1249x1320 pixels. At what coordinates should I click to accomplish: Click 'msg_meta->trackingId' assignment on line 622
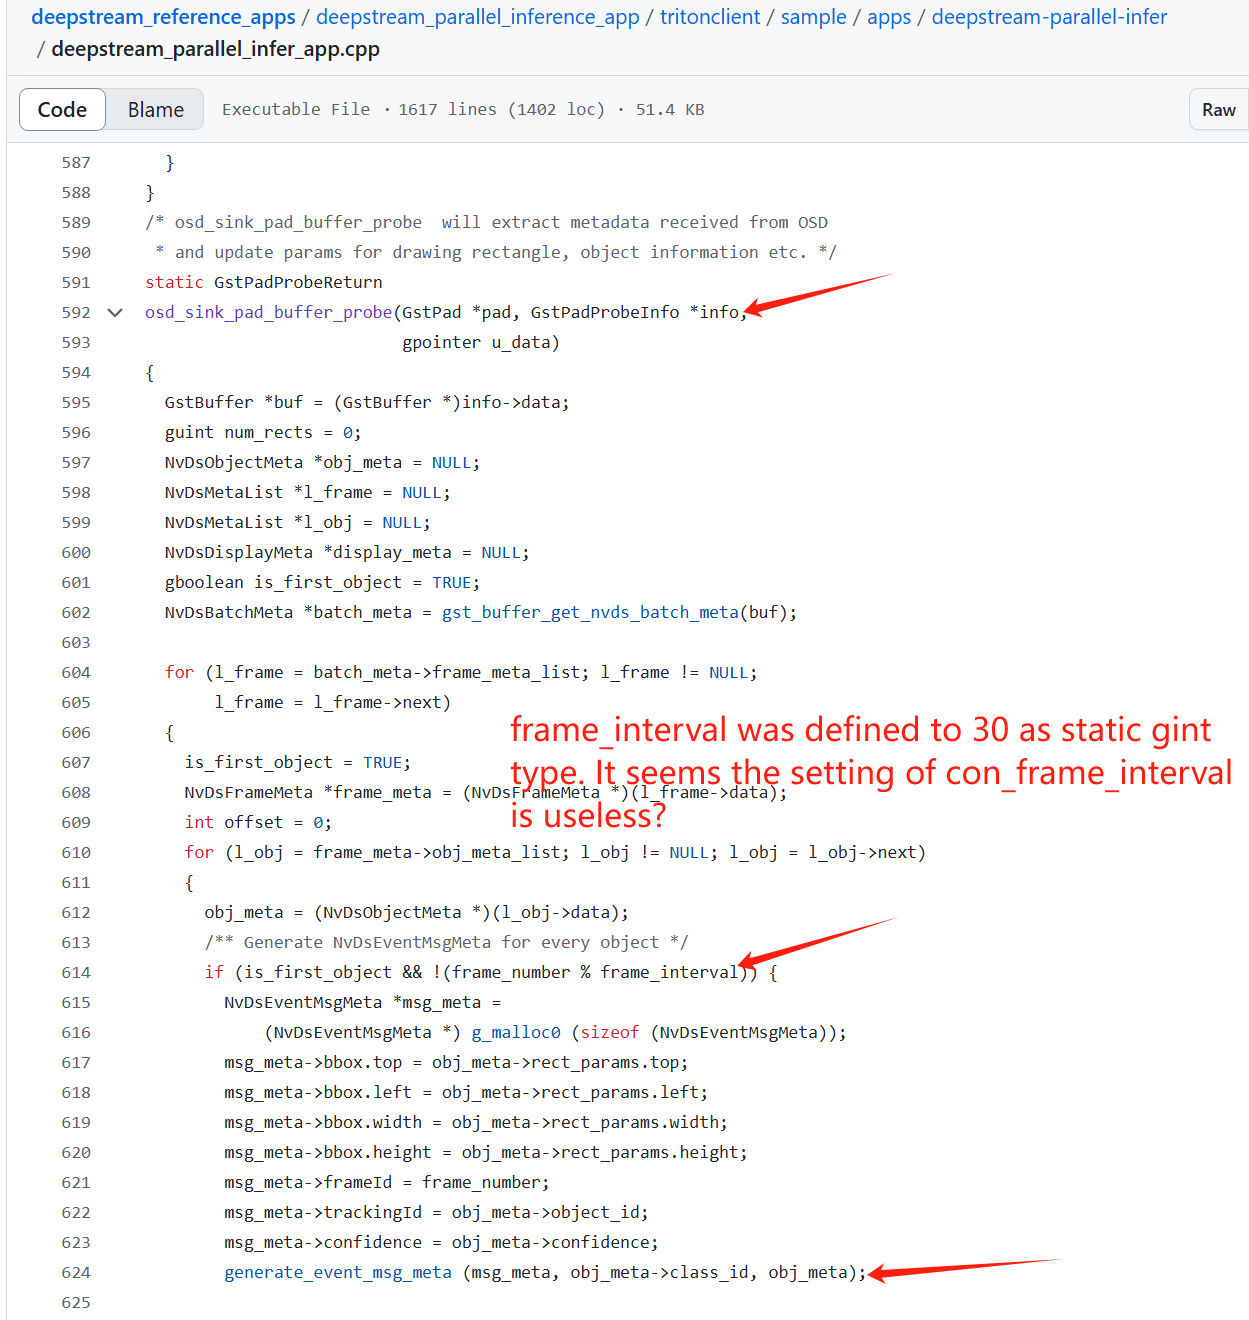point(436,1213)
